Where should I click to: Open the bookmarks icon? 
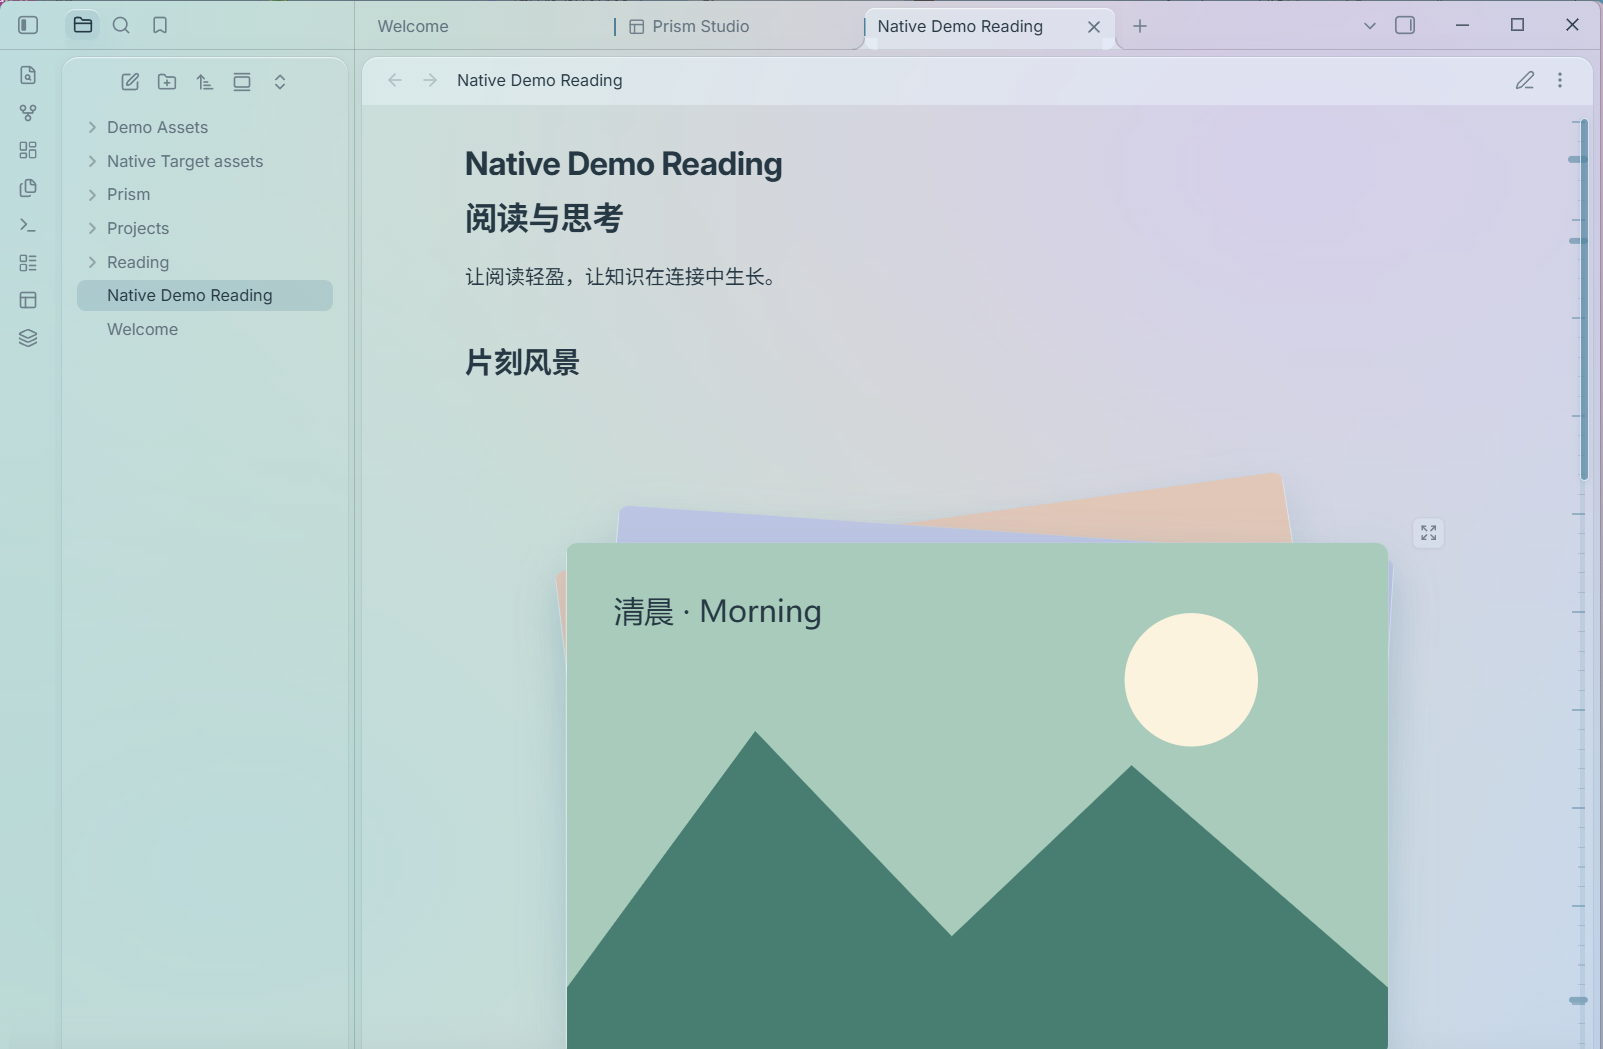coord(160,25)
